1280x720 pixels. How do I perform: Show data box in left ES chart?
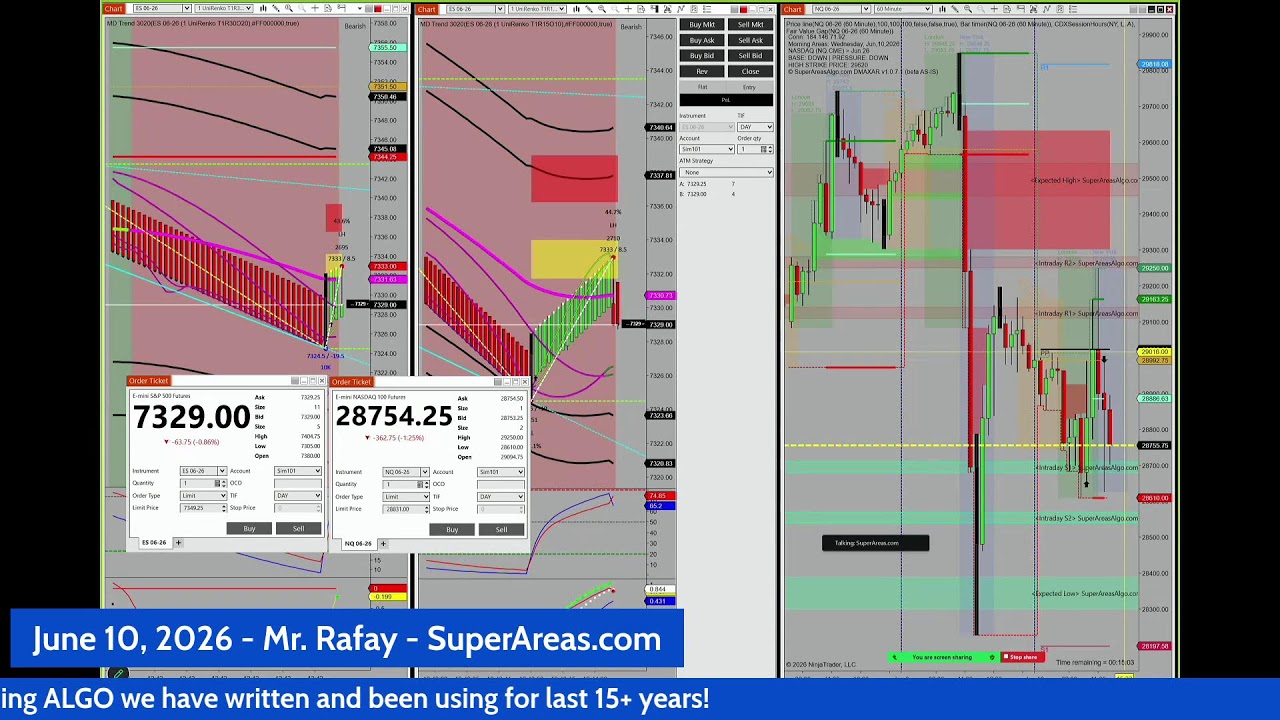[x=328, y=9]
